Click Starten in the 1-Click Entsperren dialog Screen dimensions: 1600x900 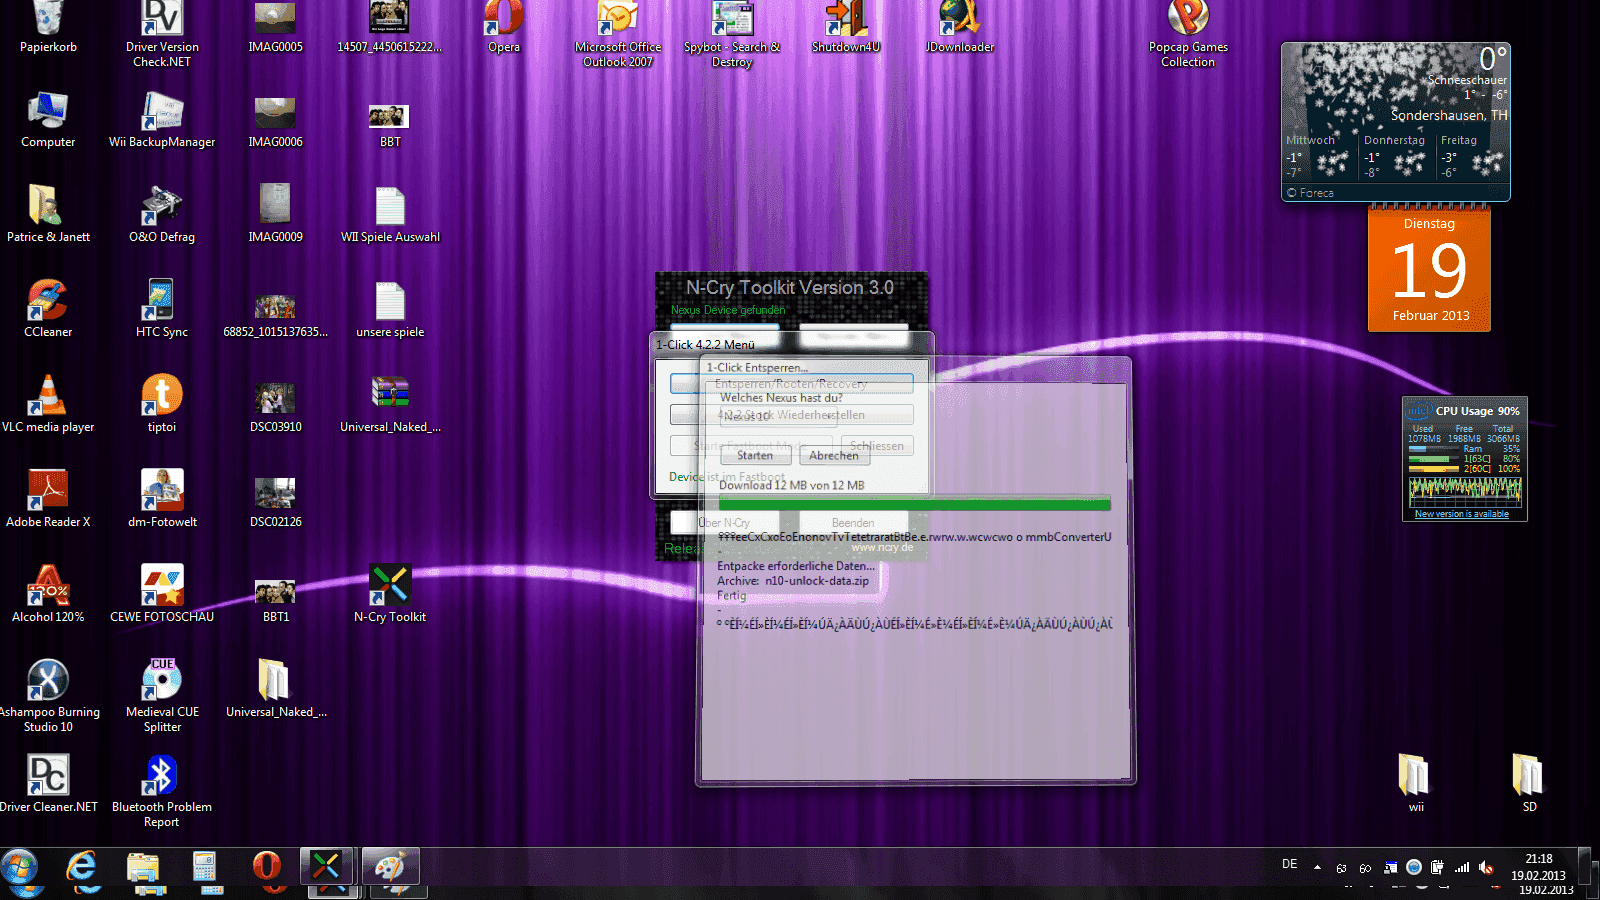(x=755, y=456)
